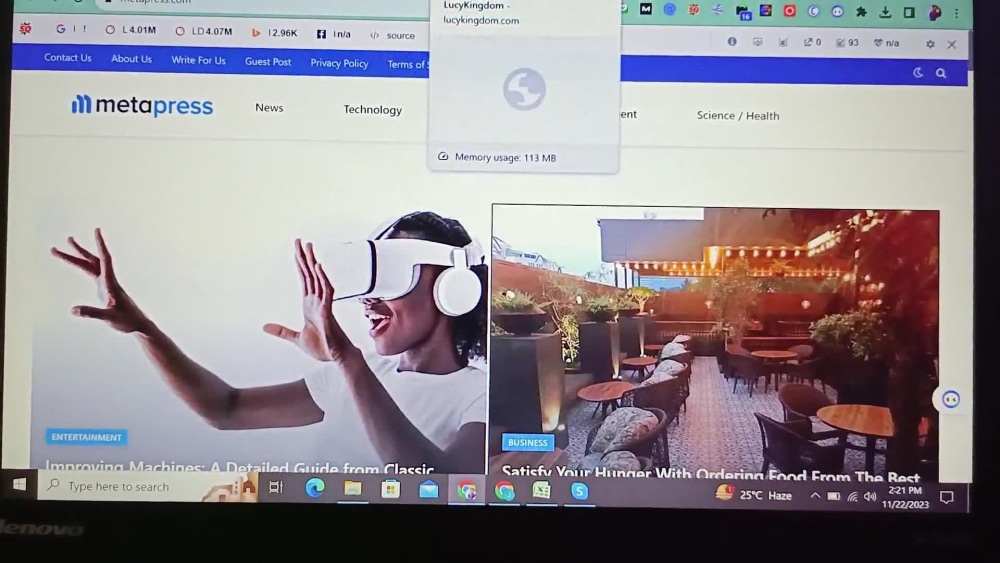Click the SEOquake L value 4.01M
1000x563 pixels.
(131, 30)
